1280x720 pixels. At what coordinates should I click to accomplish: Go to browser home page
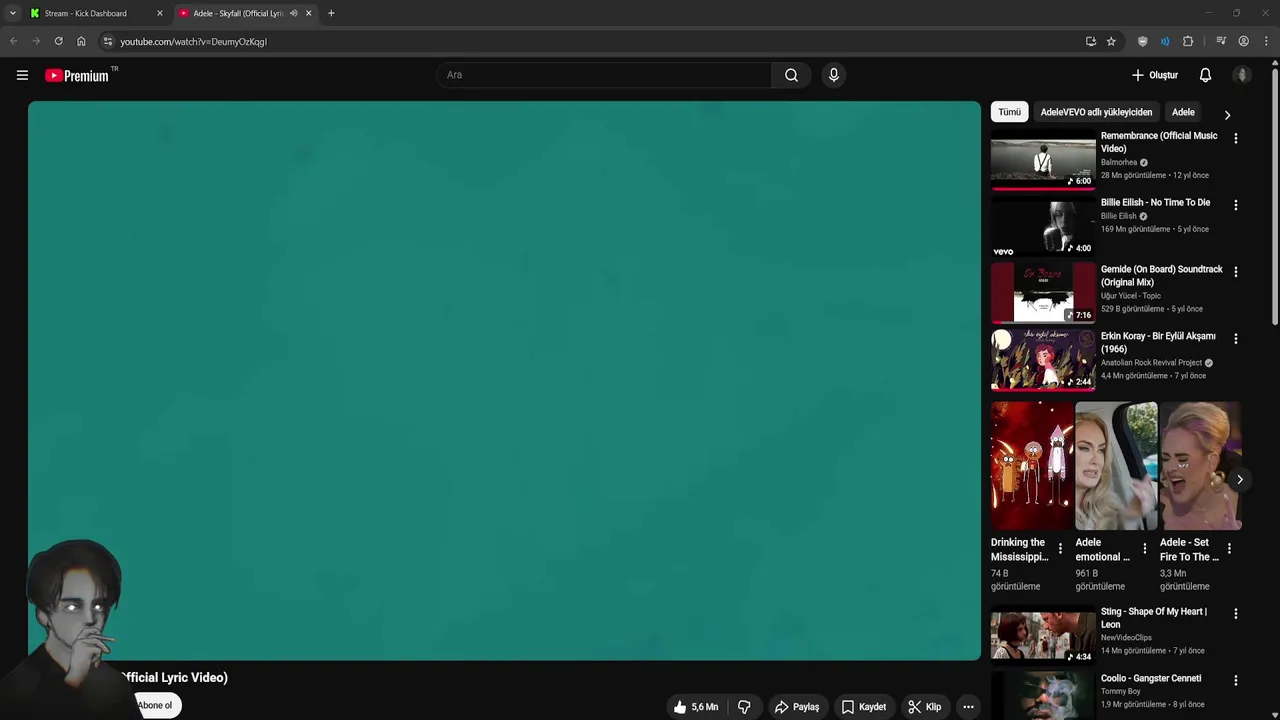pos(81,41)
